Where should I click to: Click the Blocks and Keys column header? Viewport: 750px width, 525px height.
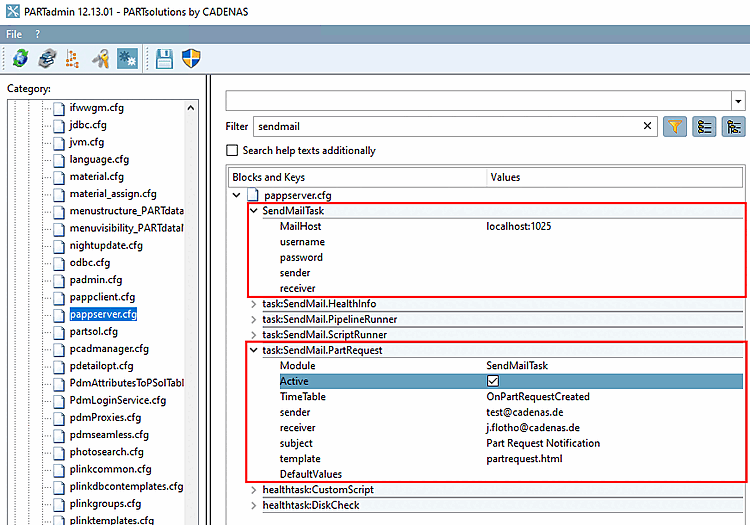click(x=357, y=177)
